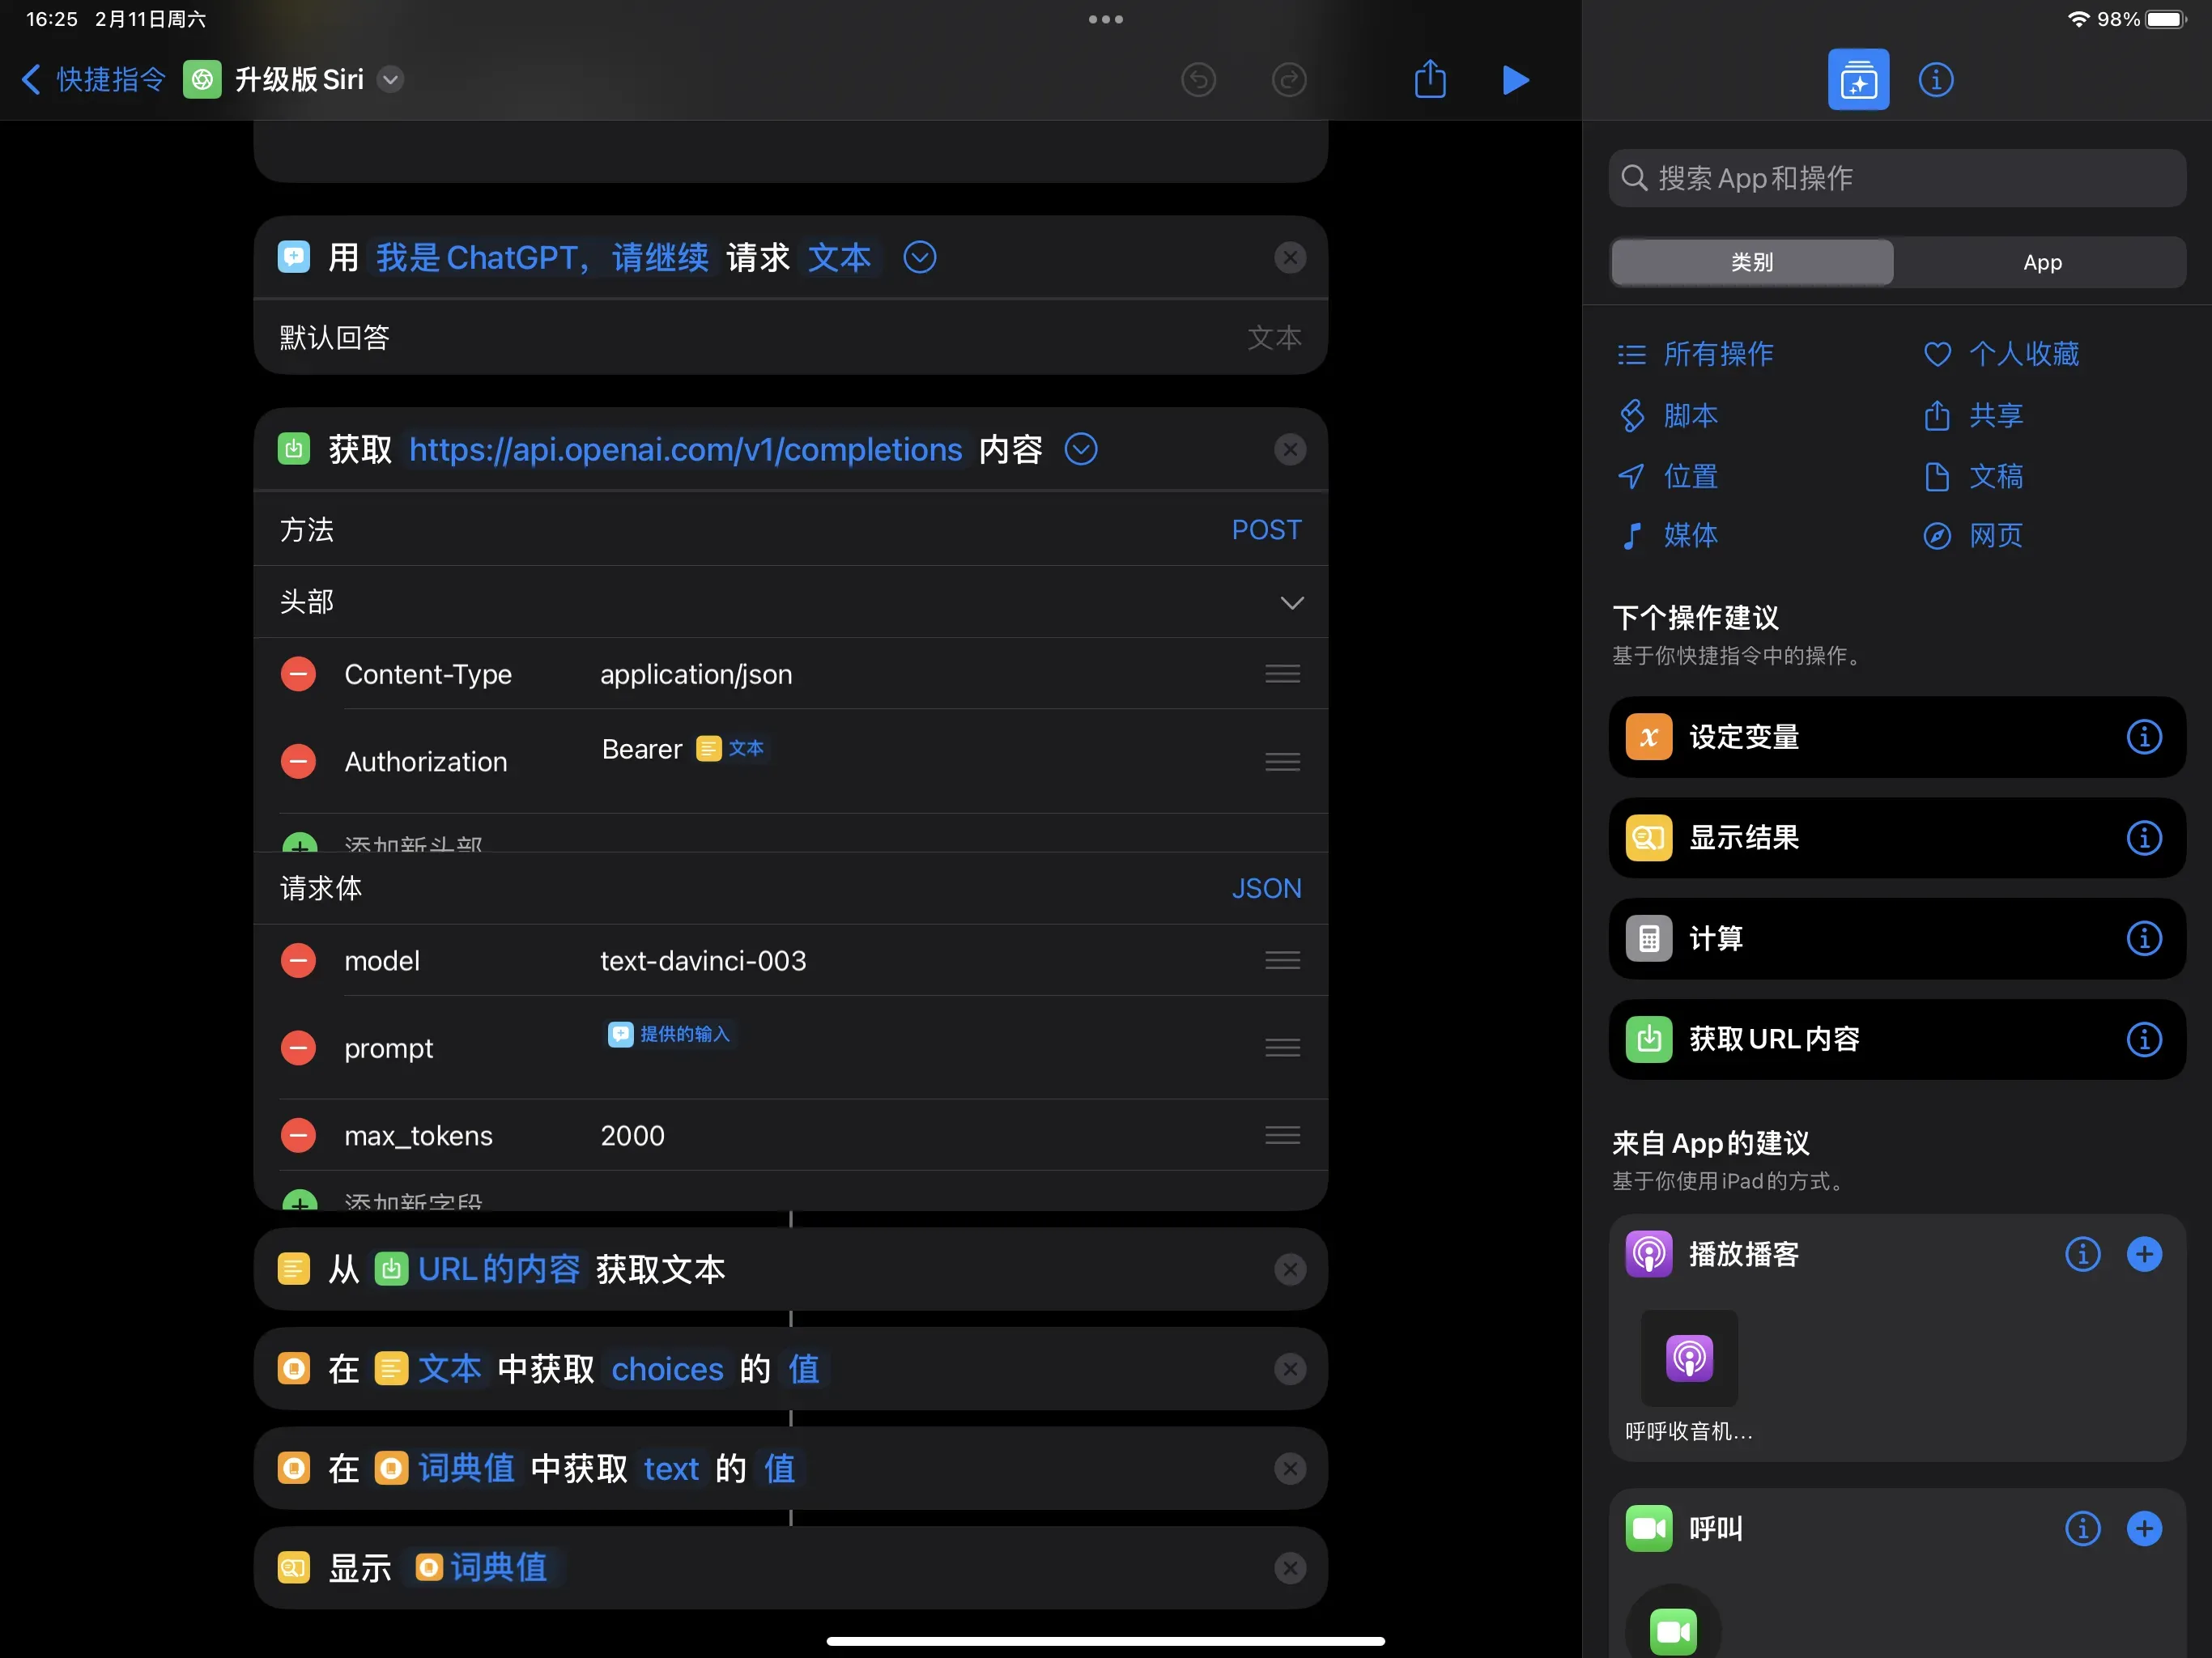Change 方法 from POST

(x=1266, y=530)
